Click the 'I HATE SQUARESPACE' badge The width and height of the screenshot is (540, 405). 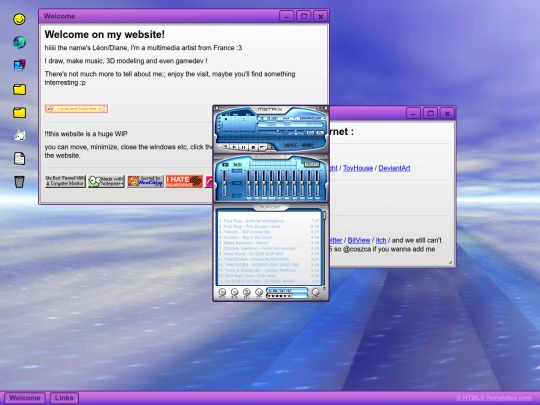[x=184, y=181]
